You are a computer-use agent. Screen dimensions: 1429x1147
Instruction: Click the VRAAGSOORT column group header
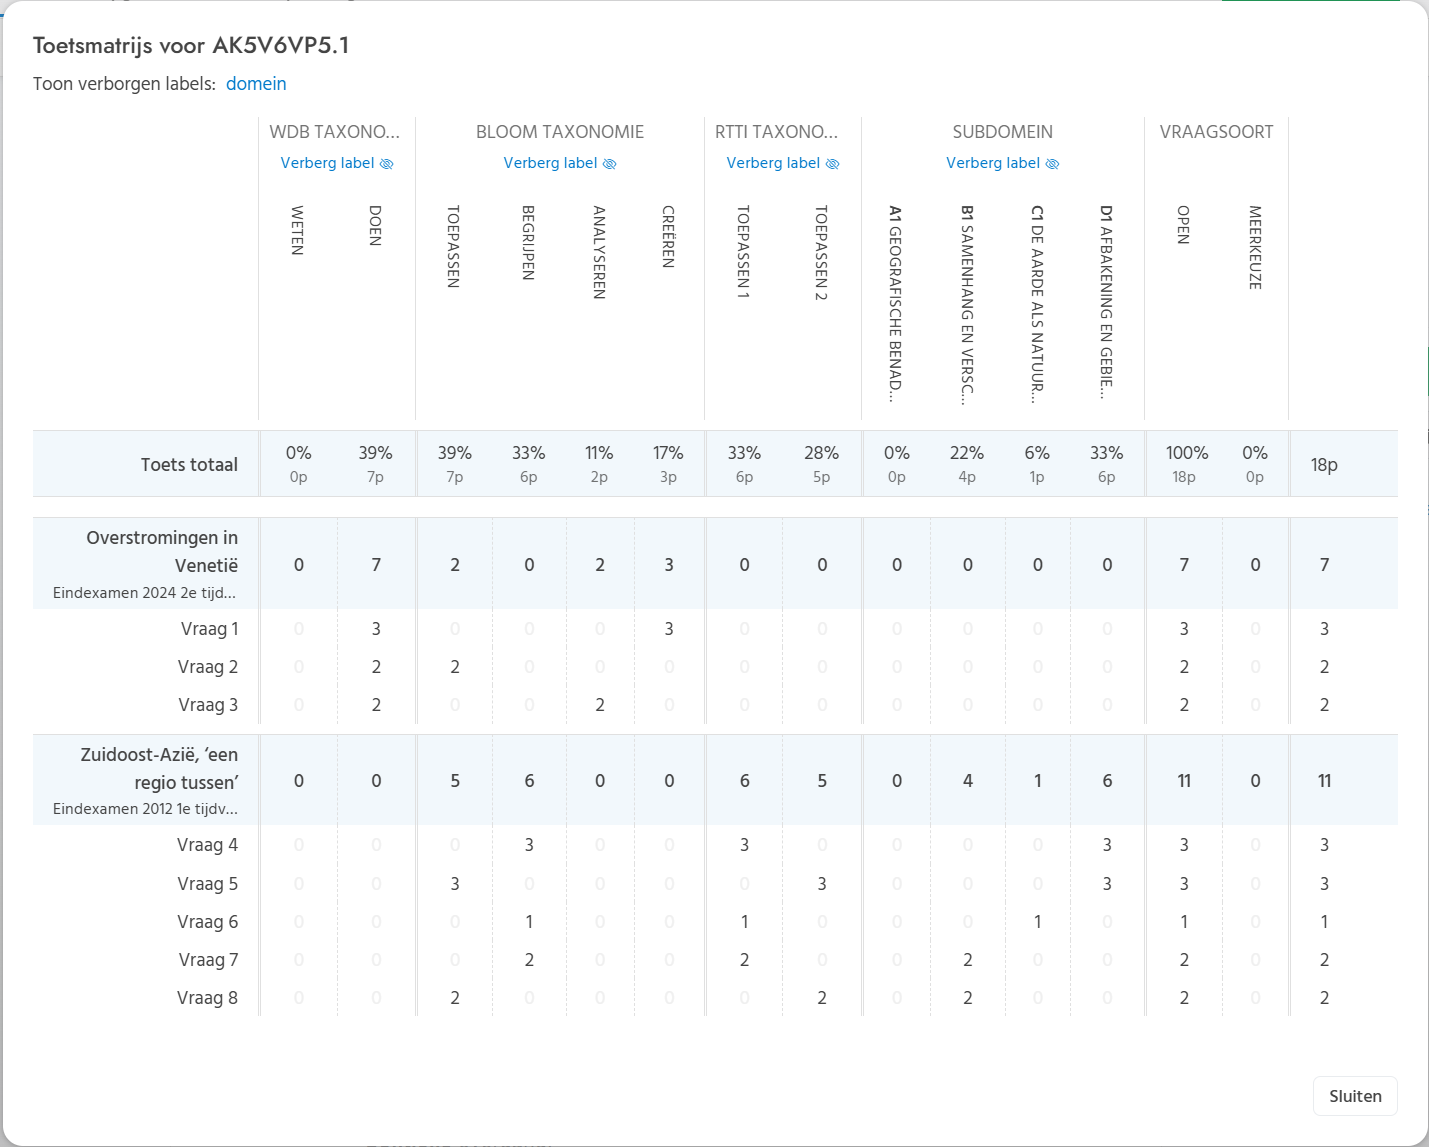(x=1216, y=132)
